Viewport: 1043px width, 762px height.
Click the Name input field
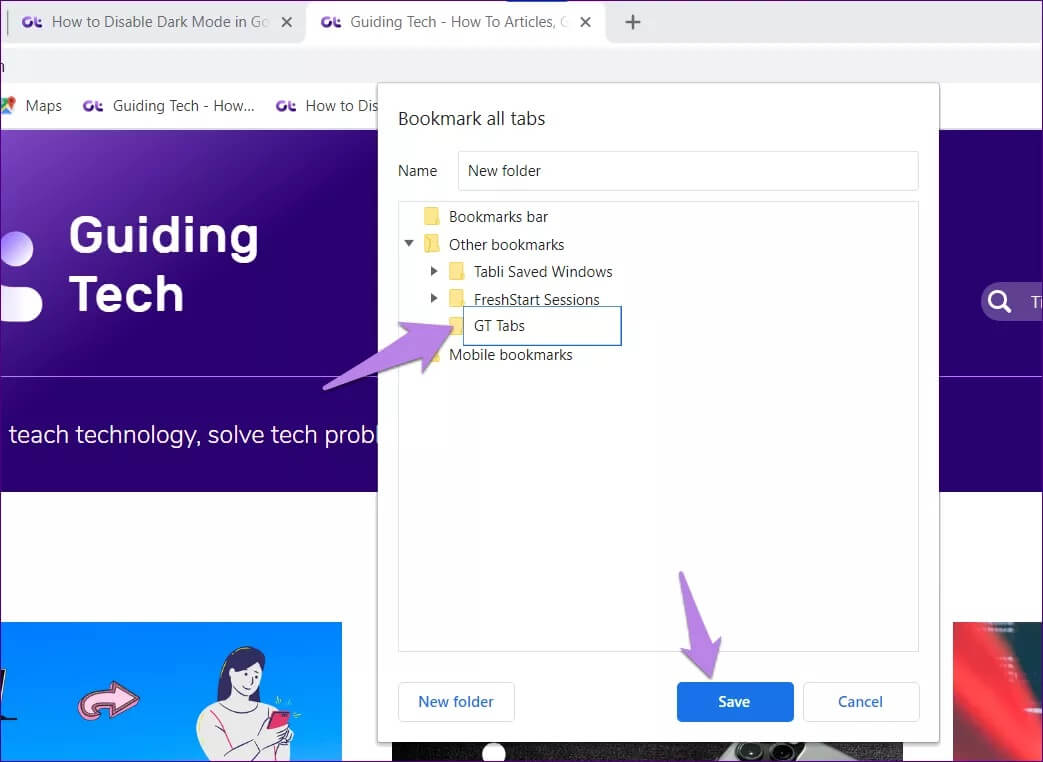tap(688, 171)
